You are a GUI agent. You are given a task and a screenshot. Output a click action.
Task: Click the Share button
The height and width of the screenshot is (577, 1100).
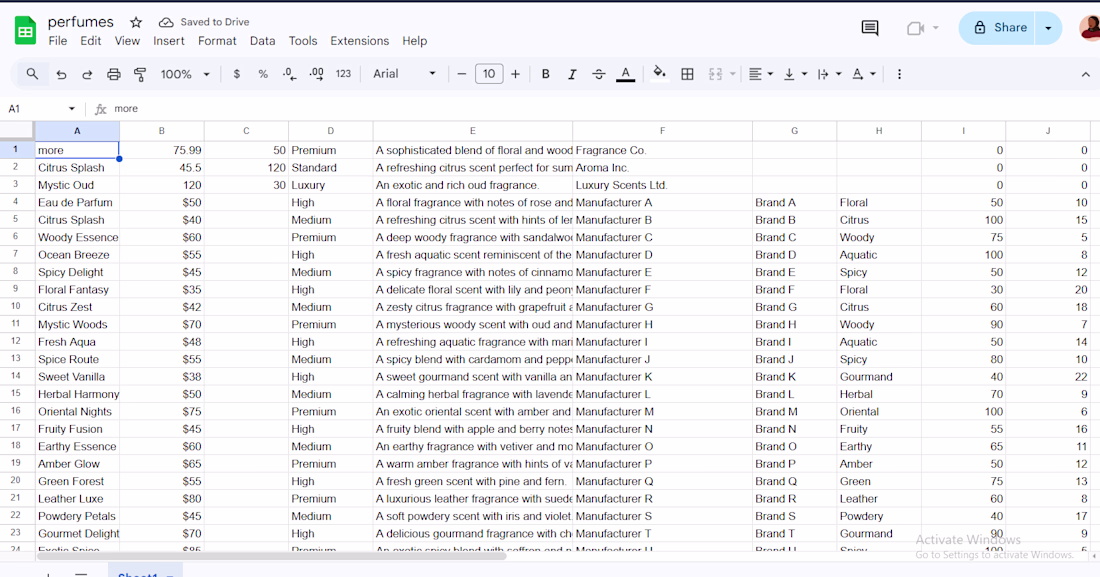tap(1000, 28)
